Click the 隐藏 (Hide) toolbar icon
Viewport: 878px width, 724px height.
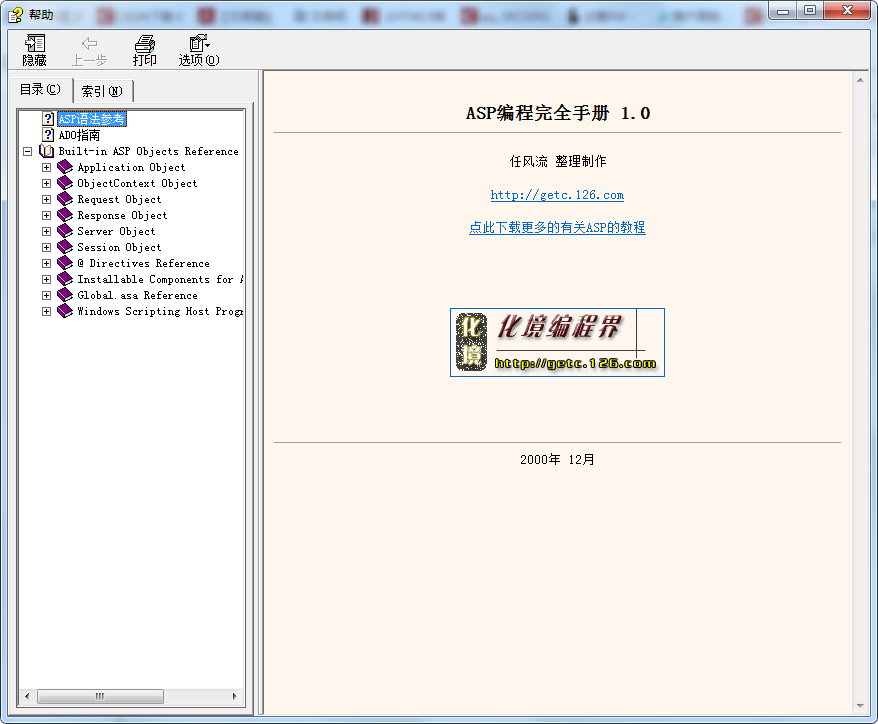[33, 48]
